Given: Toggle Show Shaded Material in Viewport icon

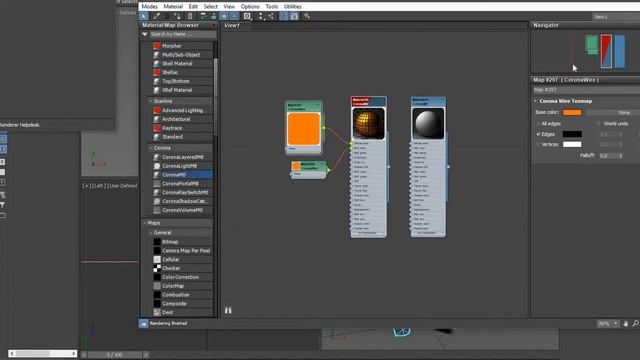Looking at the screenshot, I should click(224, 16).
